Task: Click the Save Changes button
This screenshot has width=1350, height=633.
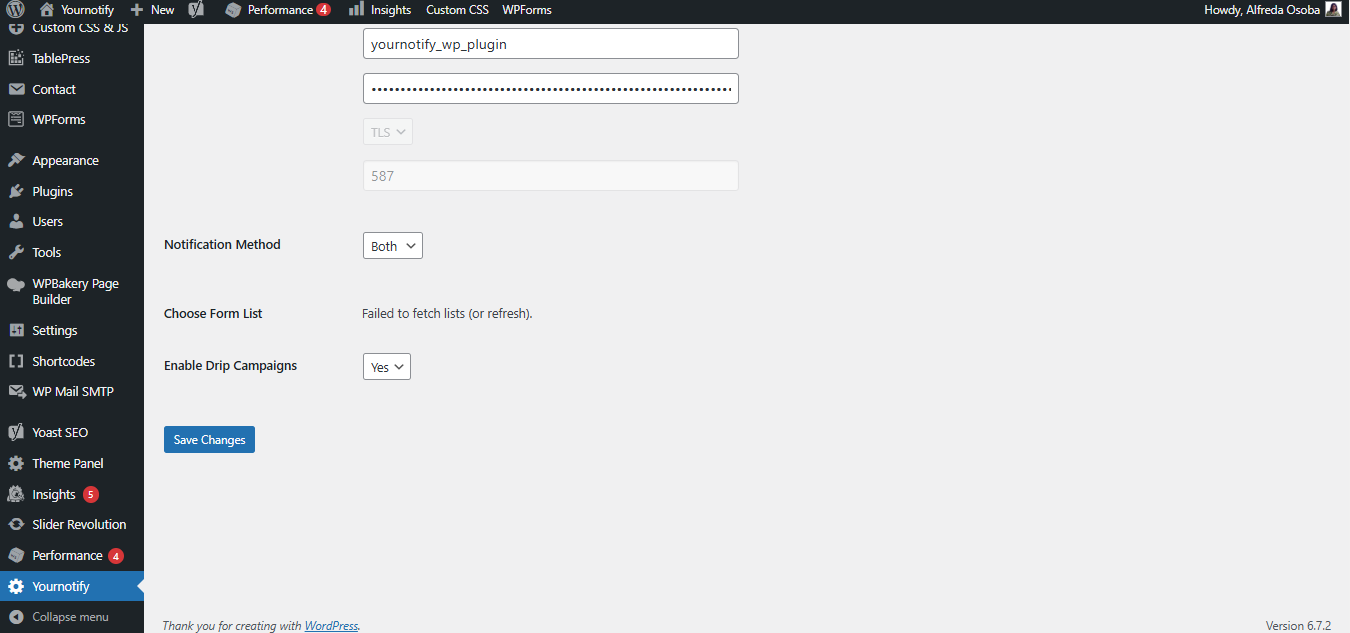Action: [209, 440]
